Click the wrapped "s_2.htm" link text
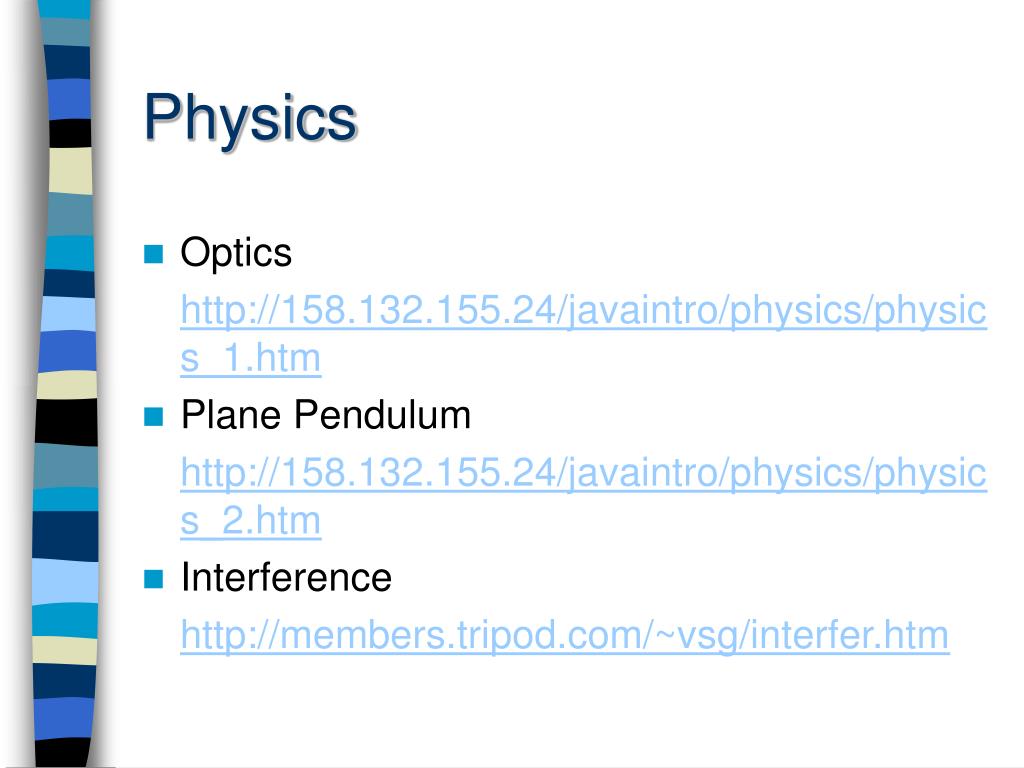1024x768 pixels. pyautogui.click(x=250, y=521)
